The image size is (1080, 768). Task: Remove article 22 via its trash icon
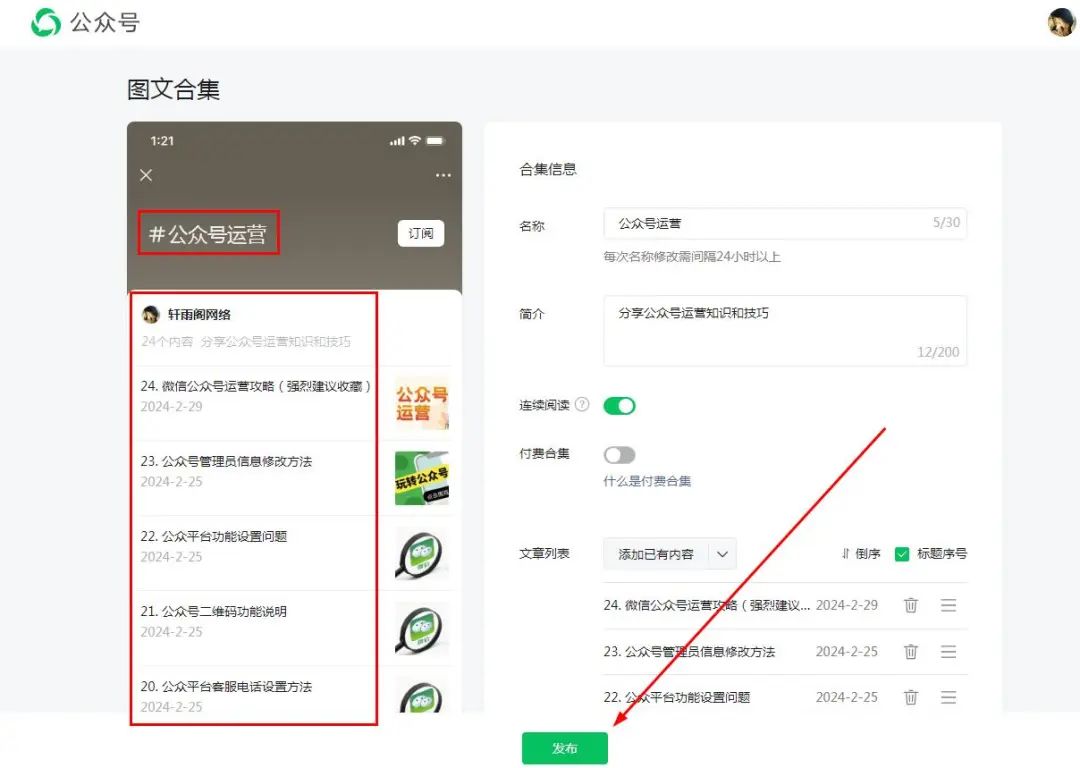(911, 697)
